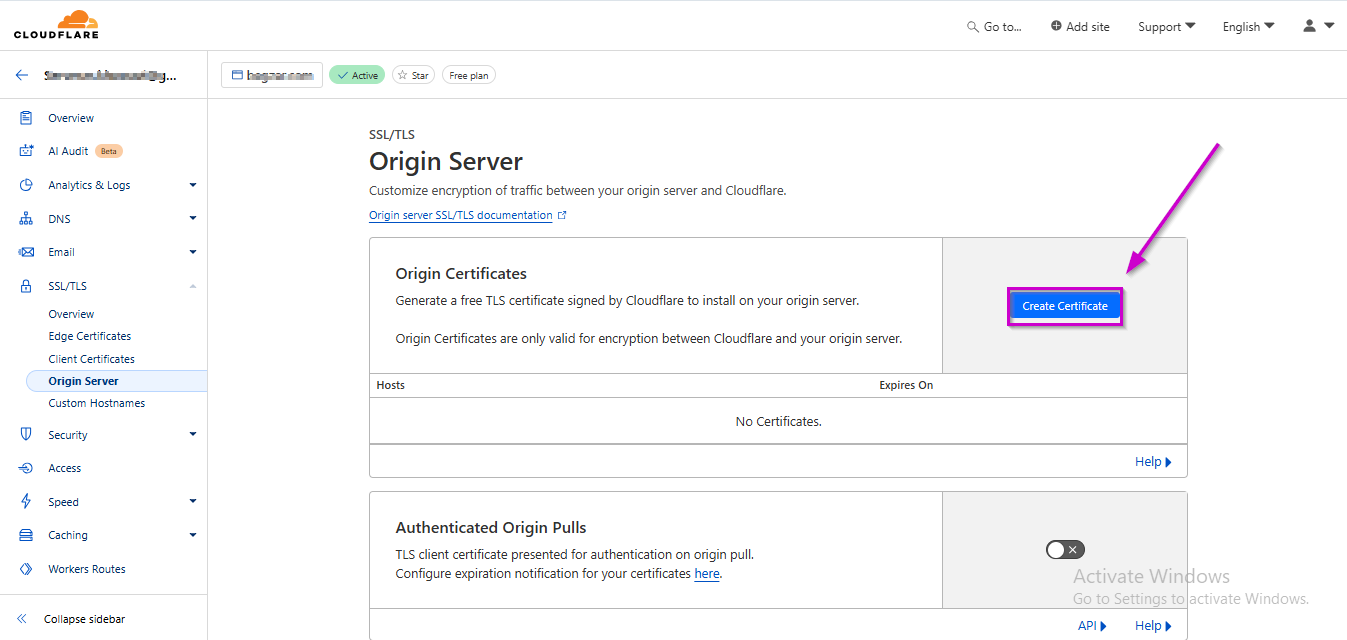Click API link under Authenticated Origin Pulls

coord(1092,626)
